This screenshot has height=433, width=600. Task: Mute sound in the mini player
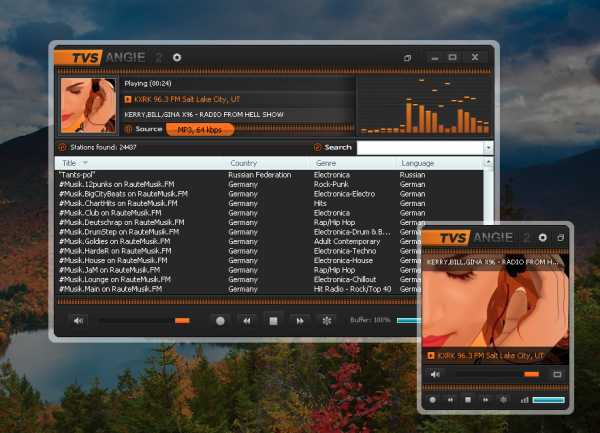(435, 374)
